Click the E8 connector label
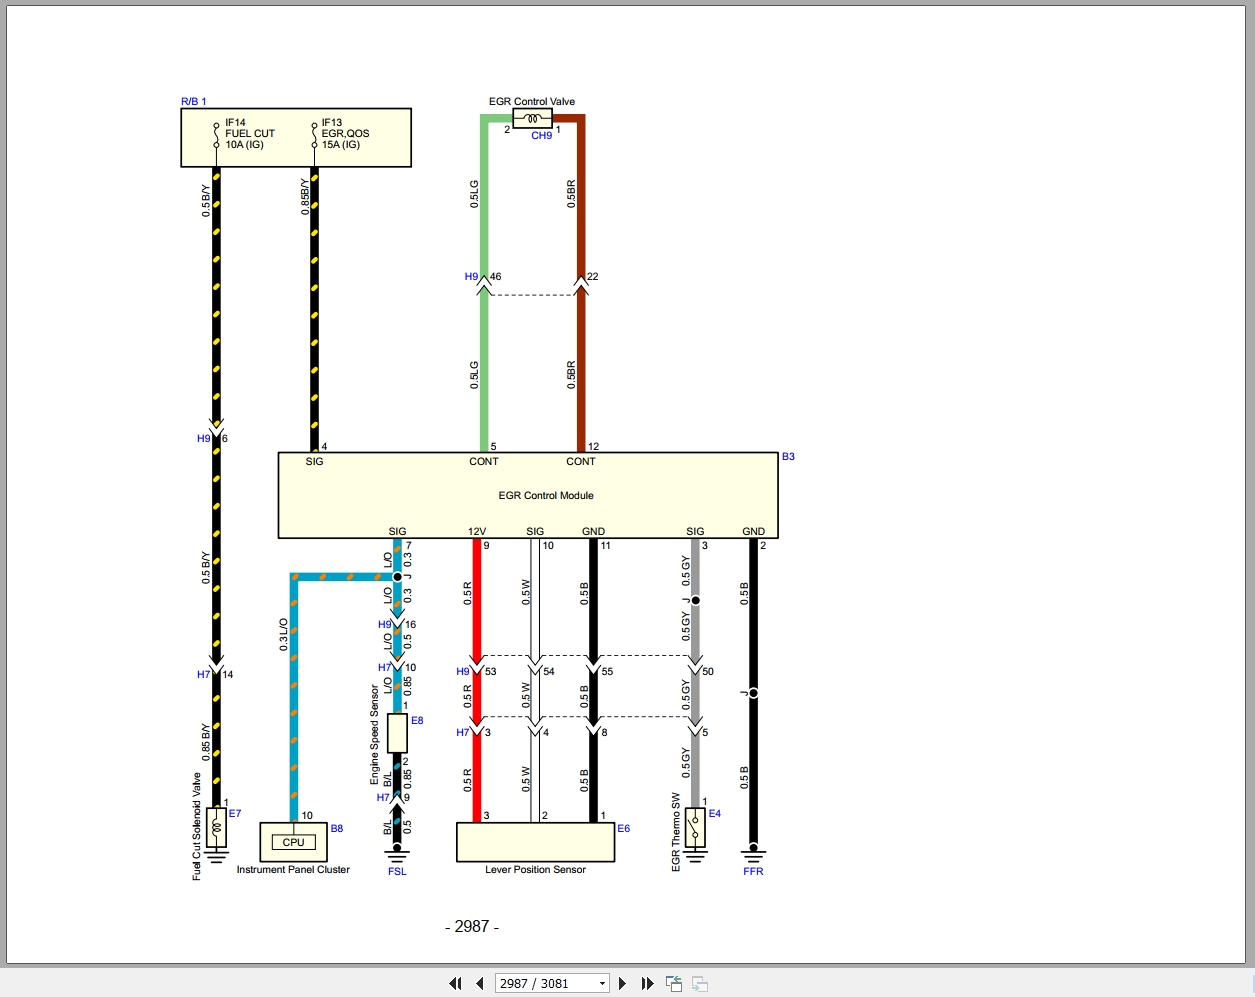The width and height of the screenshot is (1255, 997). coord(417,720)
